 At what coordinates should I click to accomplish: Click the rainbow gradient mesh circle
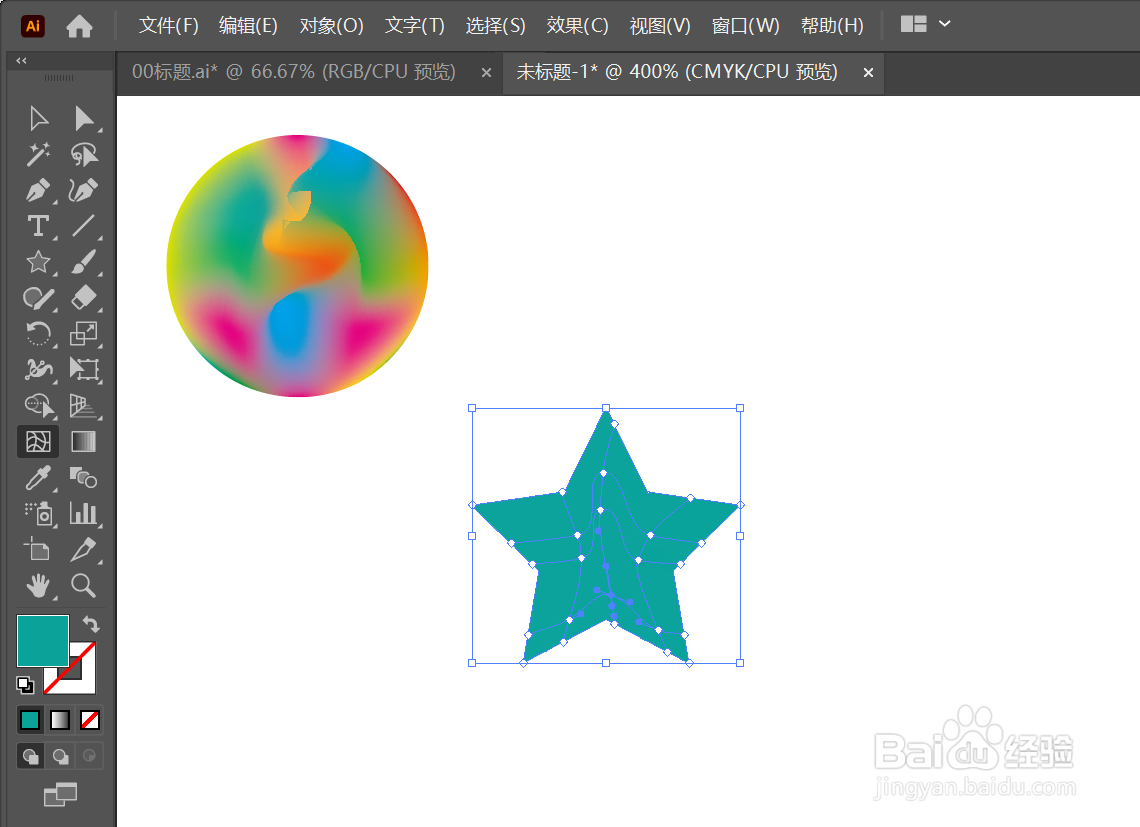(297, 265)
